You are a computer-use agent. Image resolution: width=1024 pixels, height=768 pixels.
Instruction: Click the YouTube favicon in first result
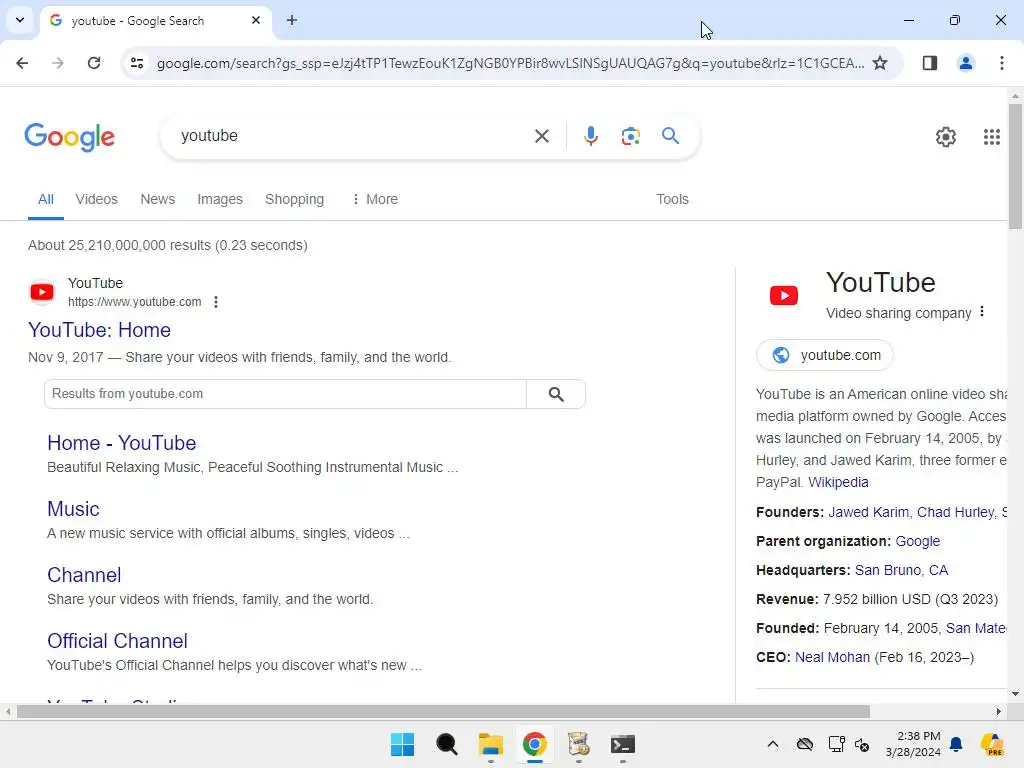pyautogui.click(x=42, y=292)
